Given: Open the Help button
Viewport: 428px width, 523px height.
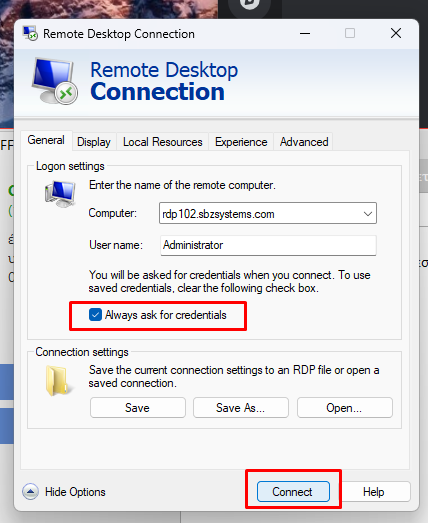Looking at the screenshot, I should click(374, 492).
